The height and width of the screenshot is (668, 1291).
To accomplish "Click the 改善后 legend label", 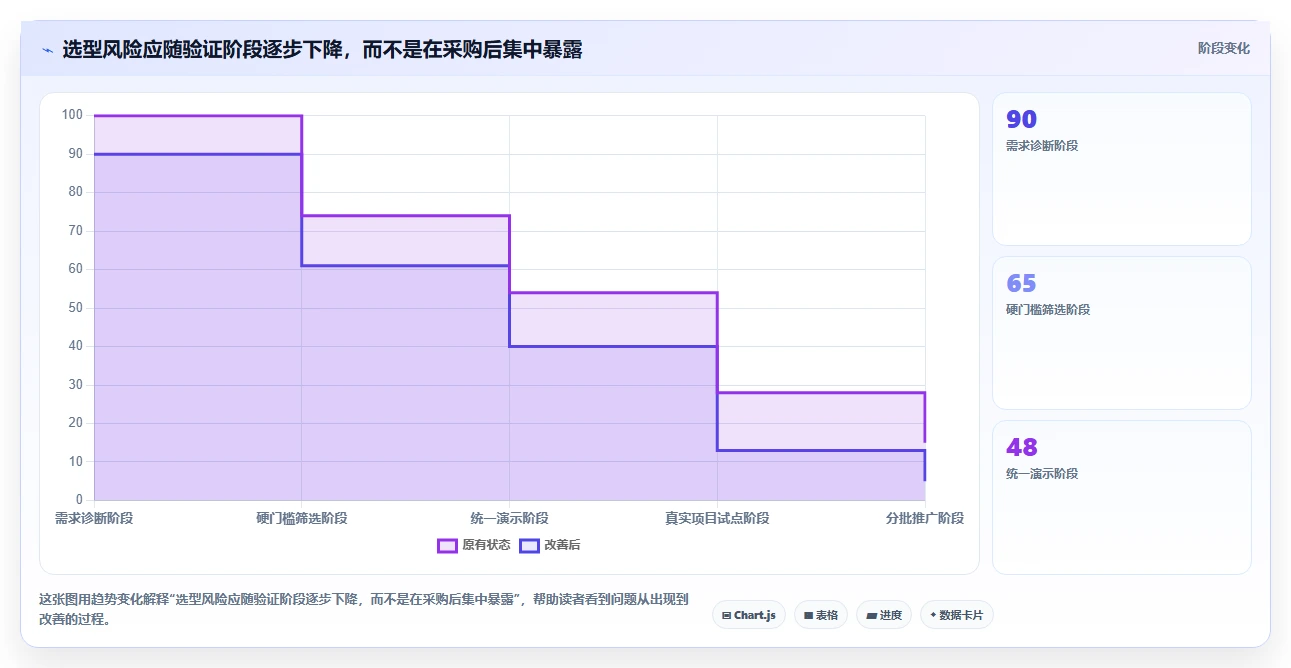I will click(x=562, y=545).
